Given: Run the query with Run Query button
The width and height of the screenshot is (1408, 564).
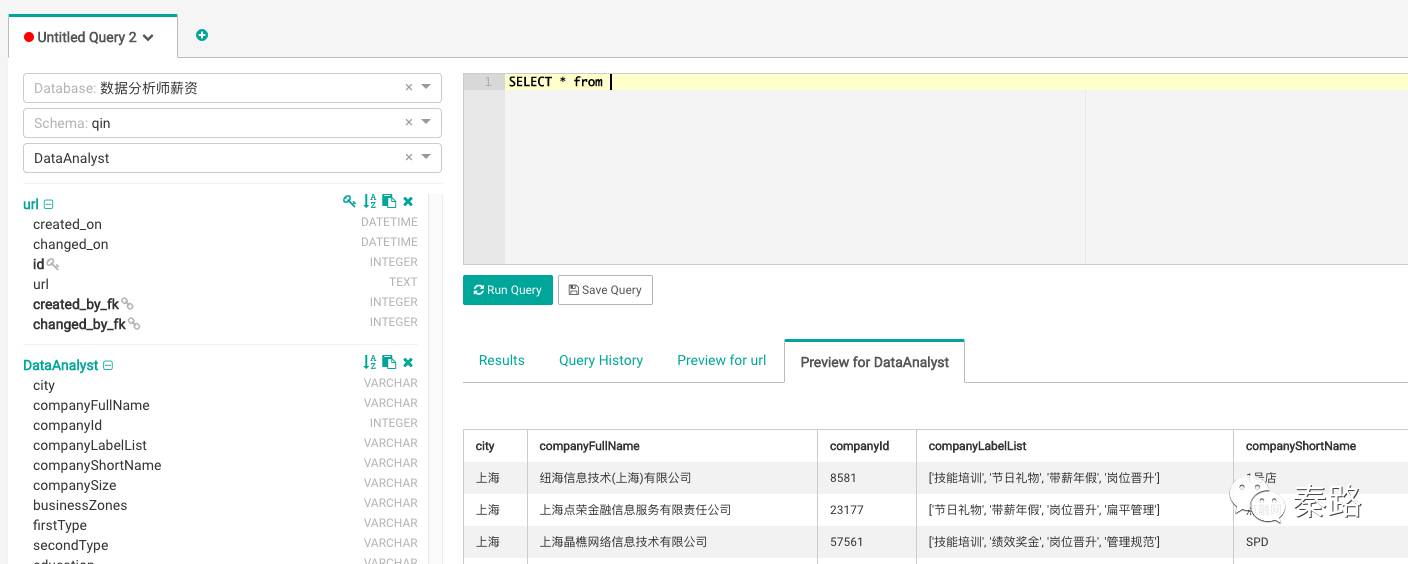Looking at the screenshot, I should coord(508,290).
